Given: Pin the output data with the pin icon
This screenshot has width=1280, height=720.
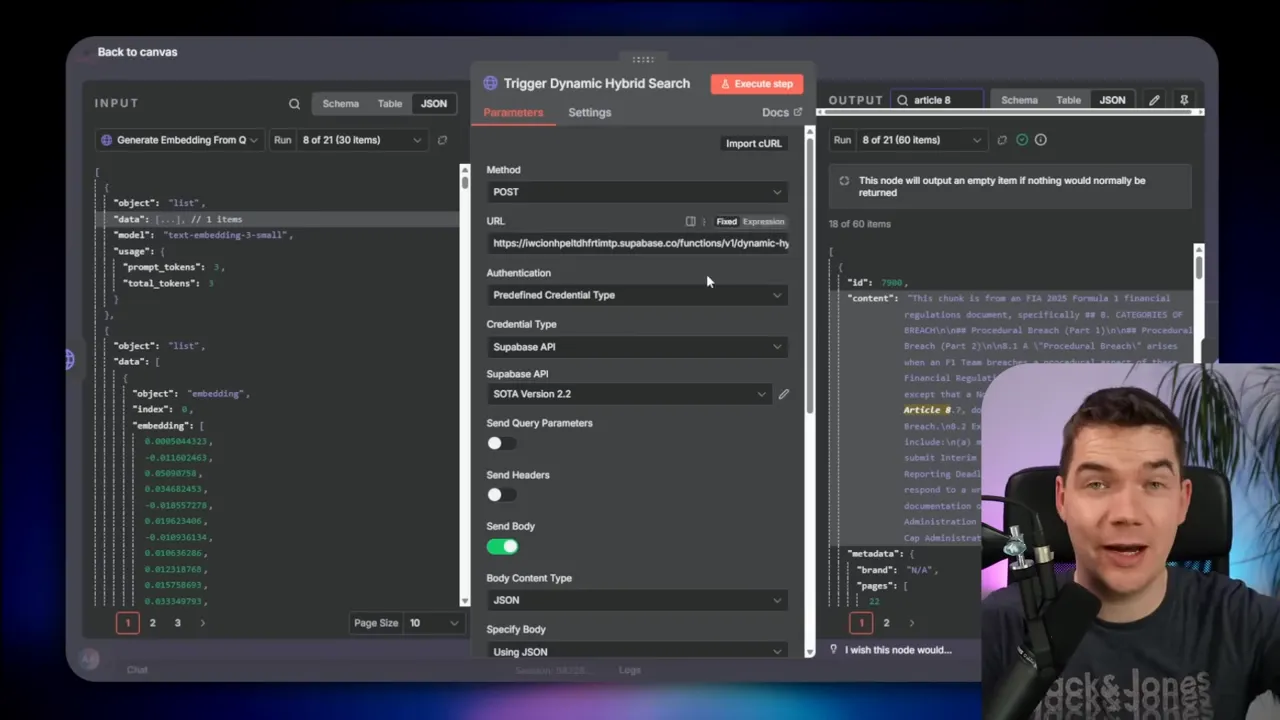Looking at the screenshot, I should (1184, 100).
